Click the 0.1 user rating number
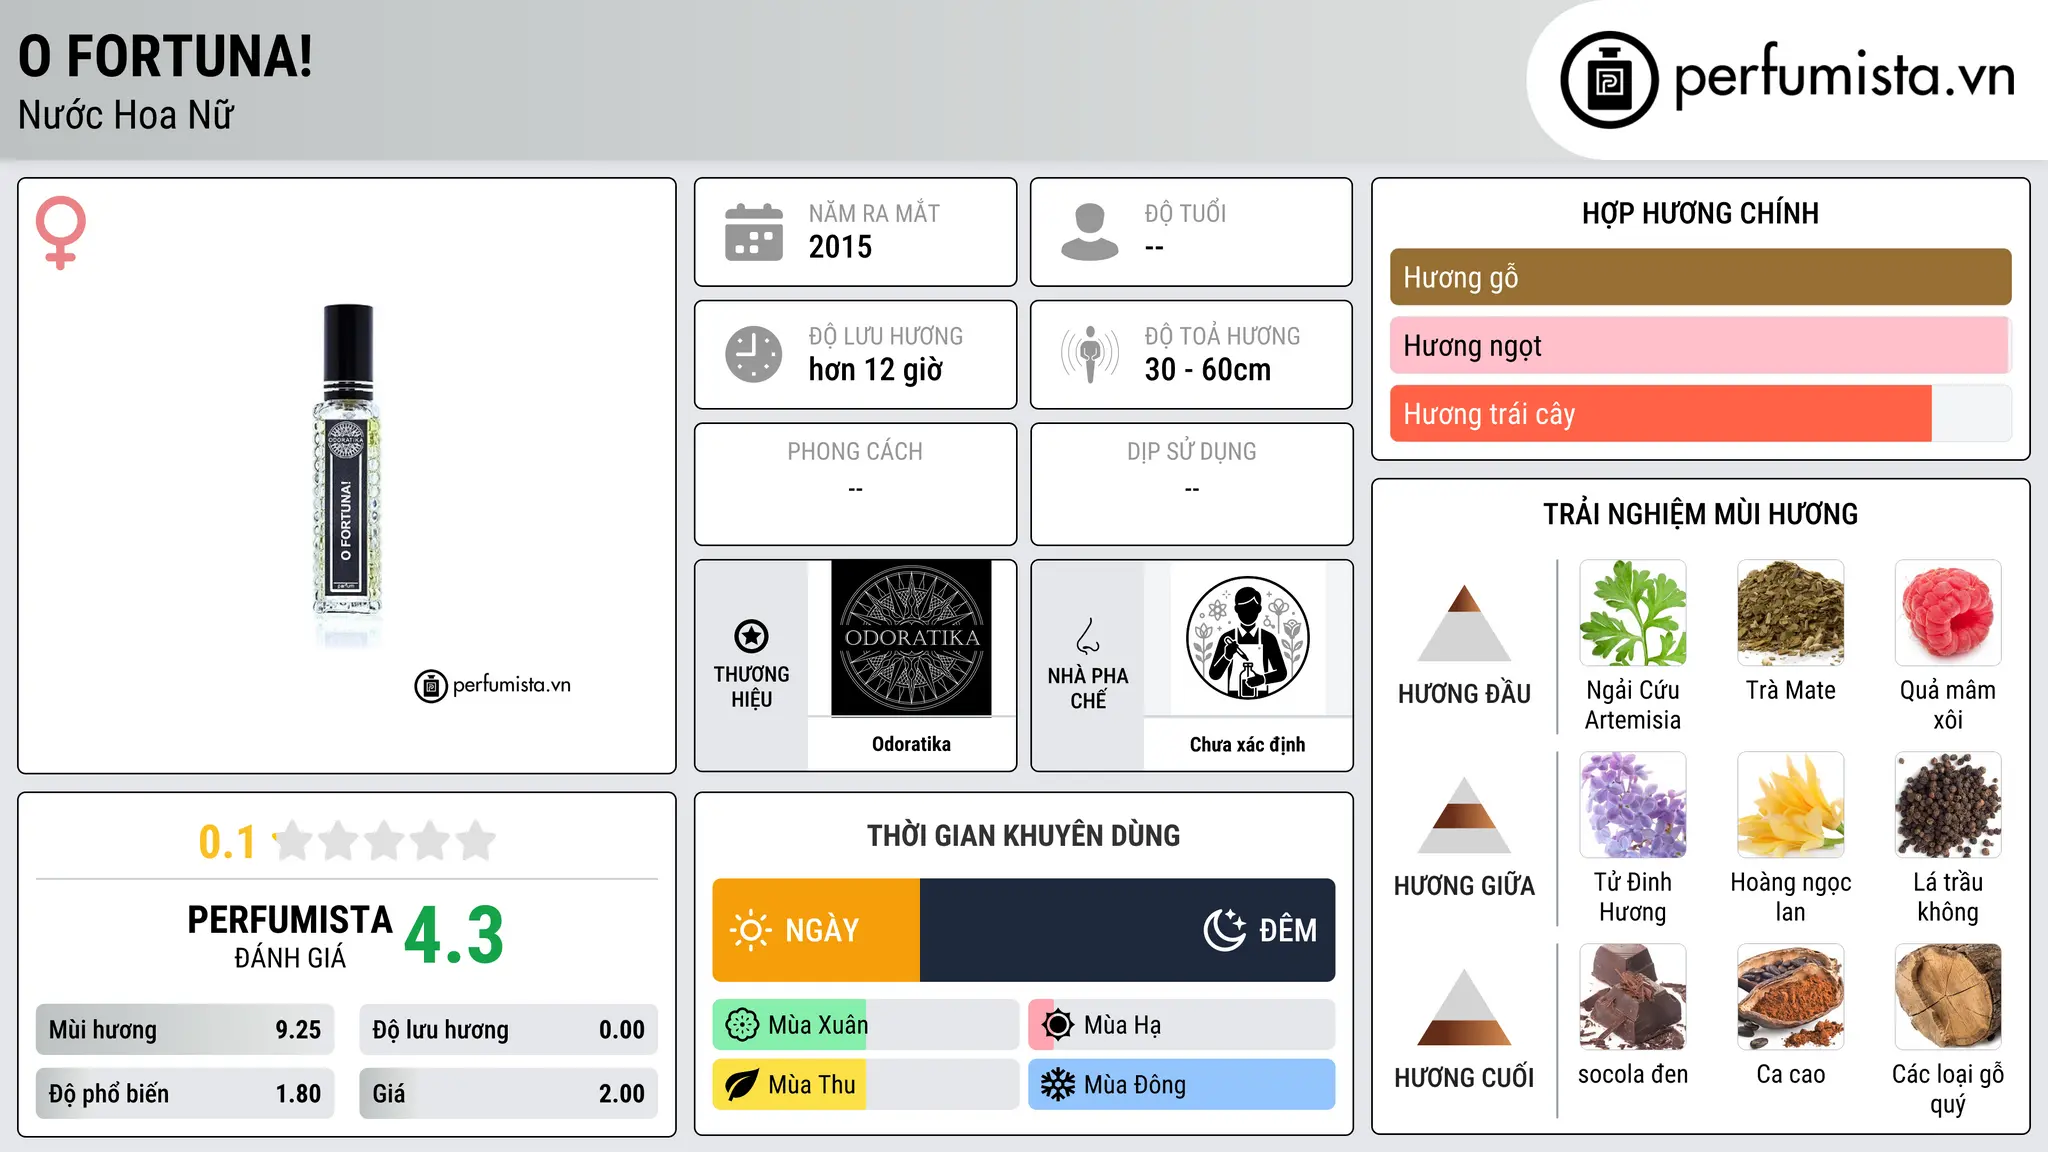Screen dimensions: 2048x1152 pyautogui.click(x=227, y=842)
